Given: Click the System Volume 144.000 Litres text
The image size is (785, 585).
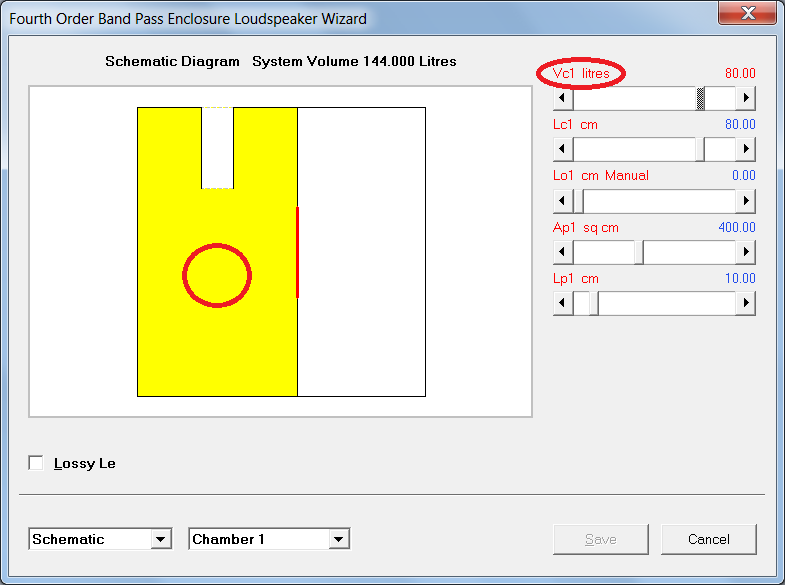Looking at the screenshot, I should point(354,61).
